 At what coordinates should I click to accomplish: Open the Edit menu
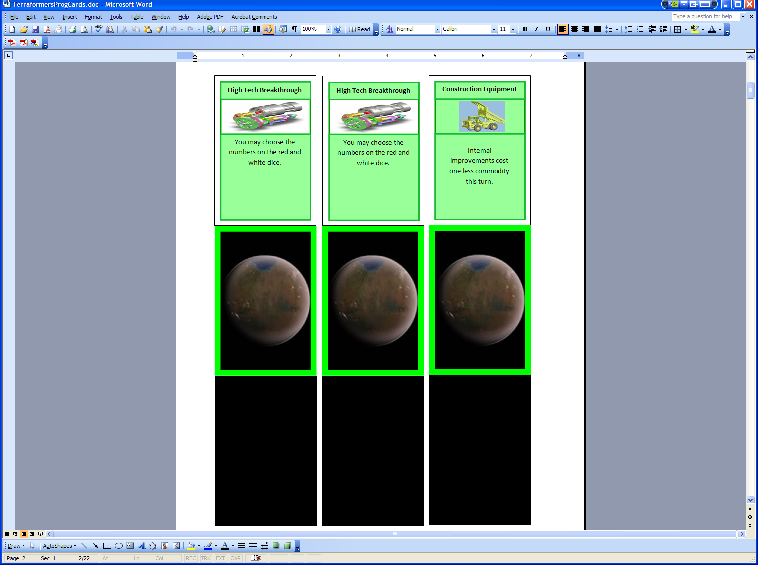point(31,17)
